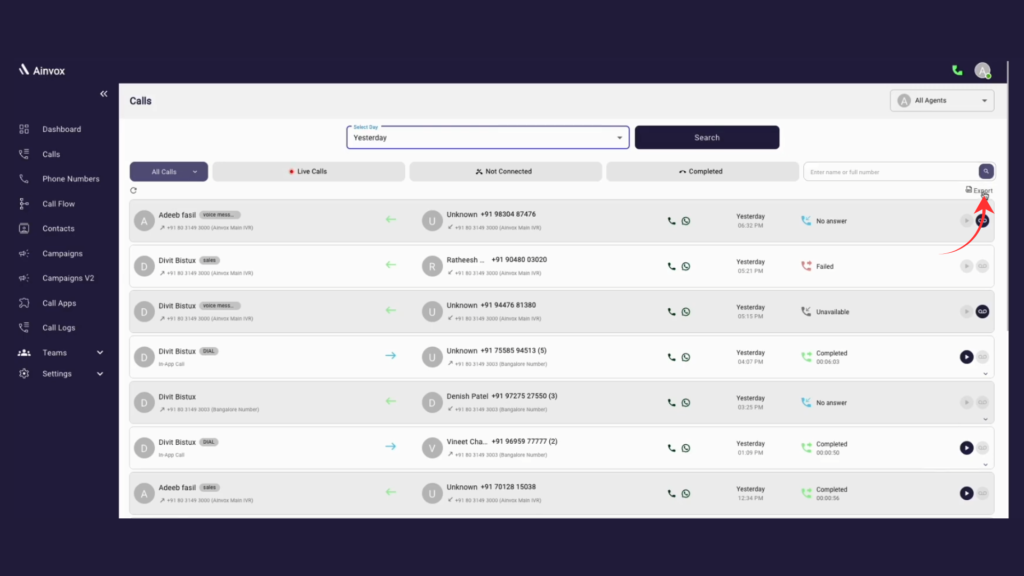1024x576 pixels.
Task: Click the Search button
Action: pyautogui.click(x=707, y=137)
